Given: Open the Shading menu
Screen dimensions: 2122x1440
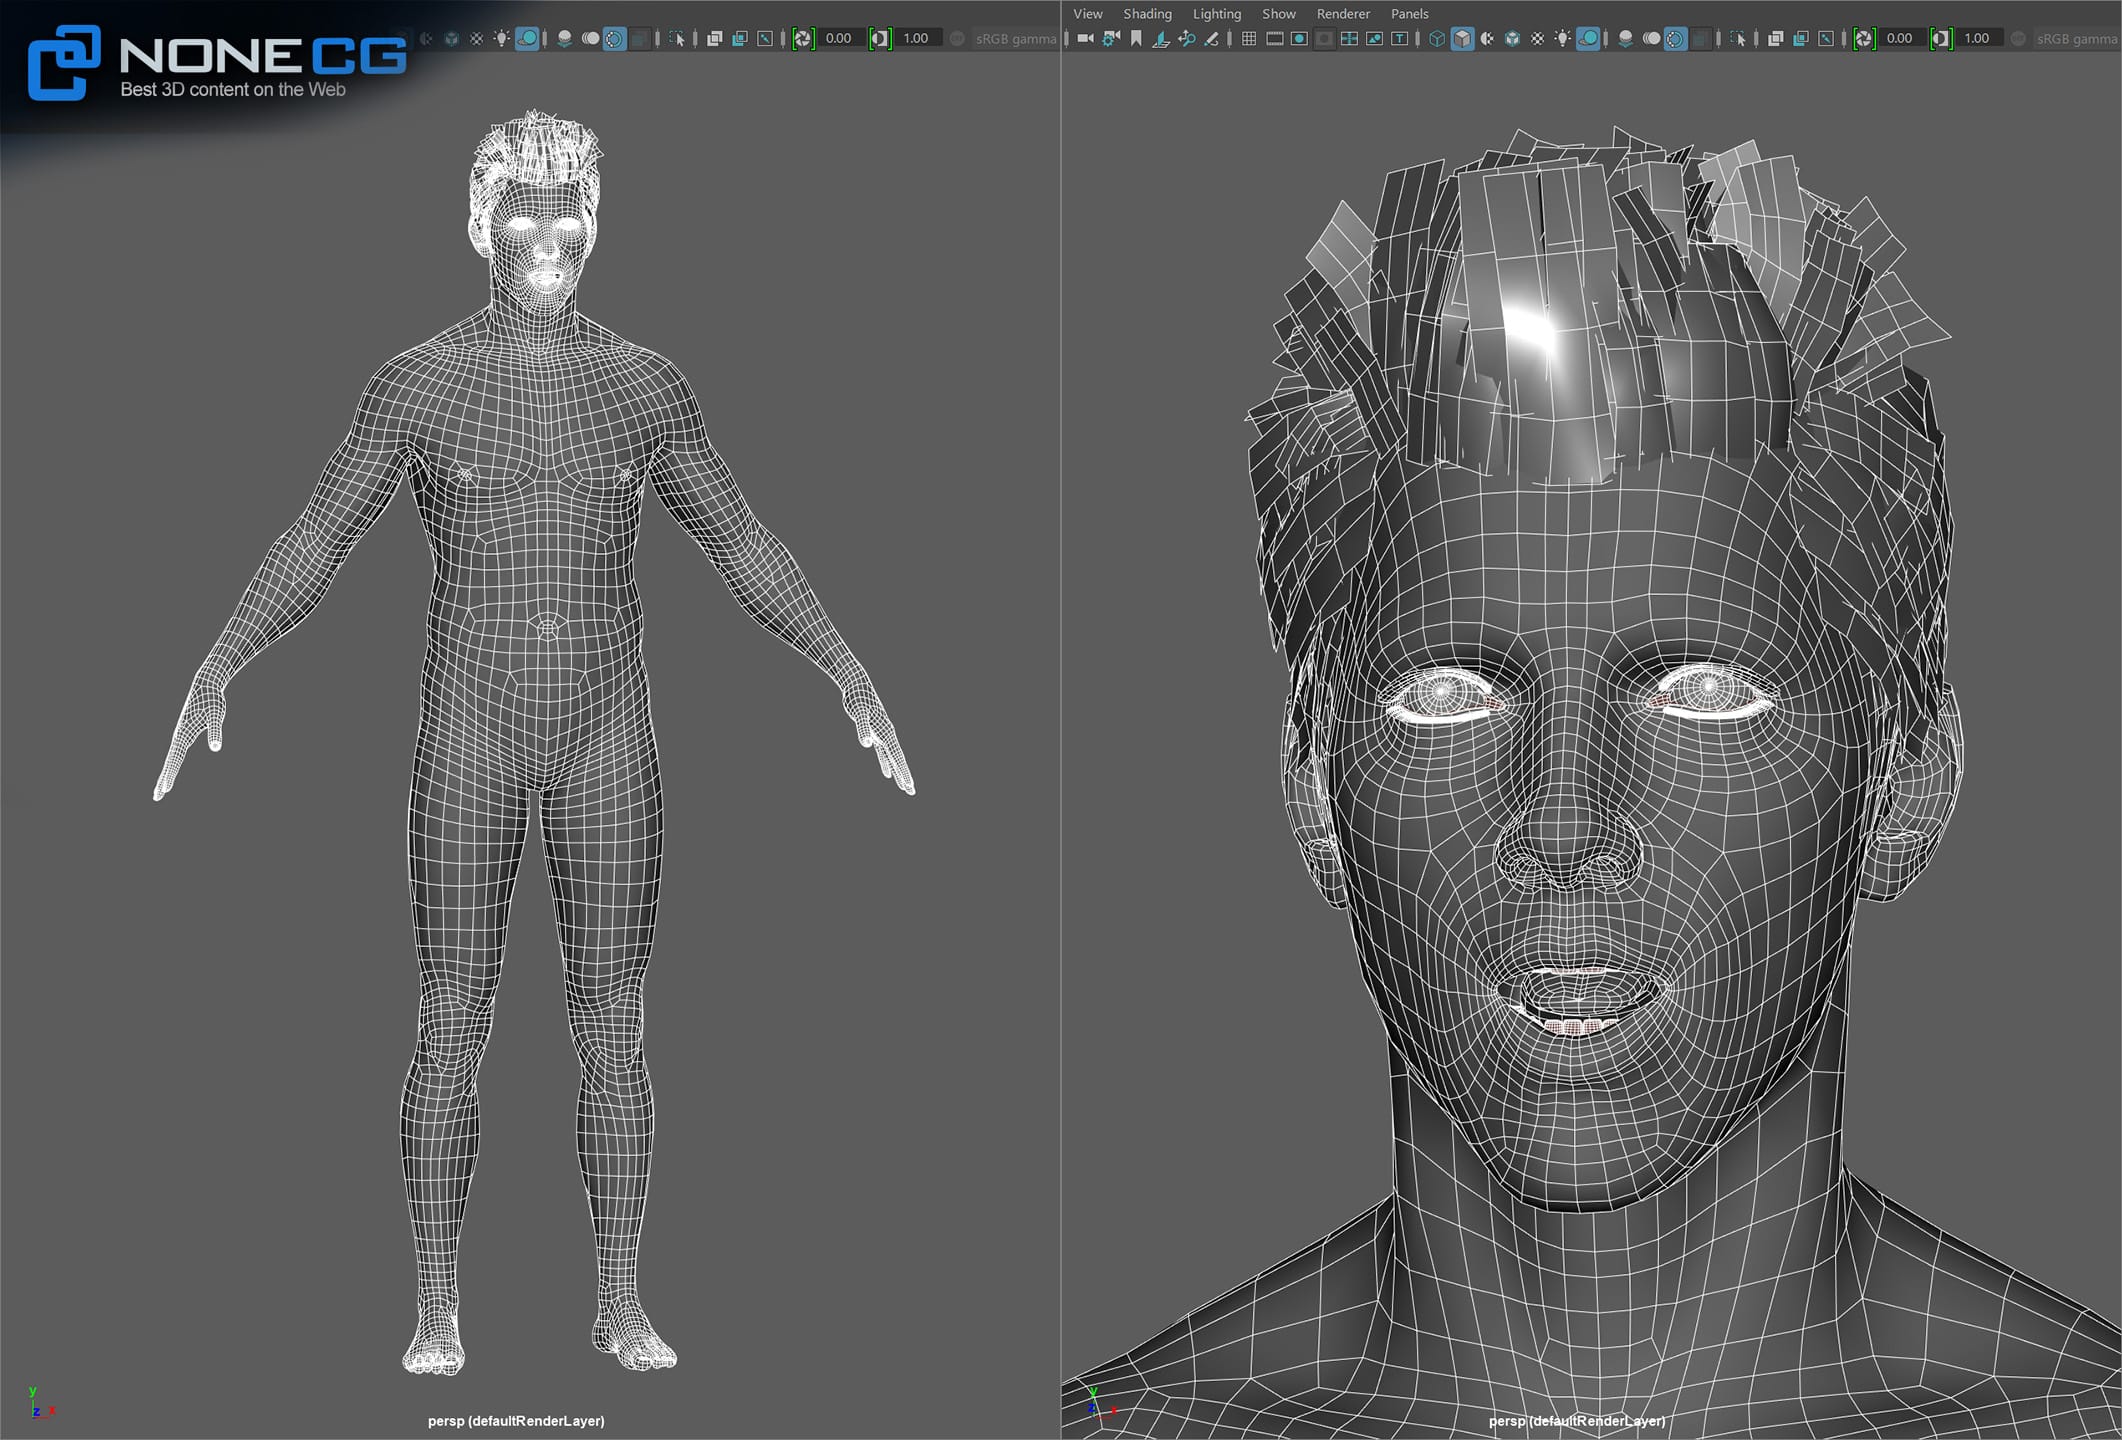Looking at the screenshot, I should tap(1147, 14).
